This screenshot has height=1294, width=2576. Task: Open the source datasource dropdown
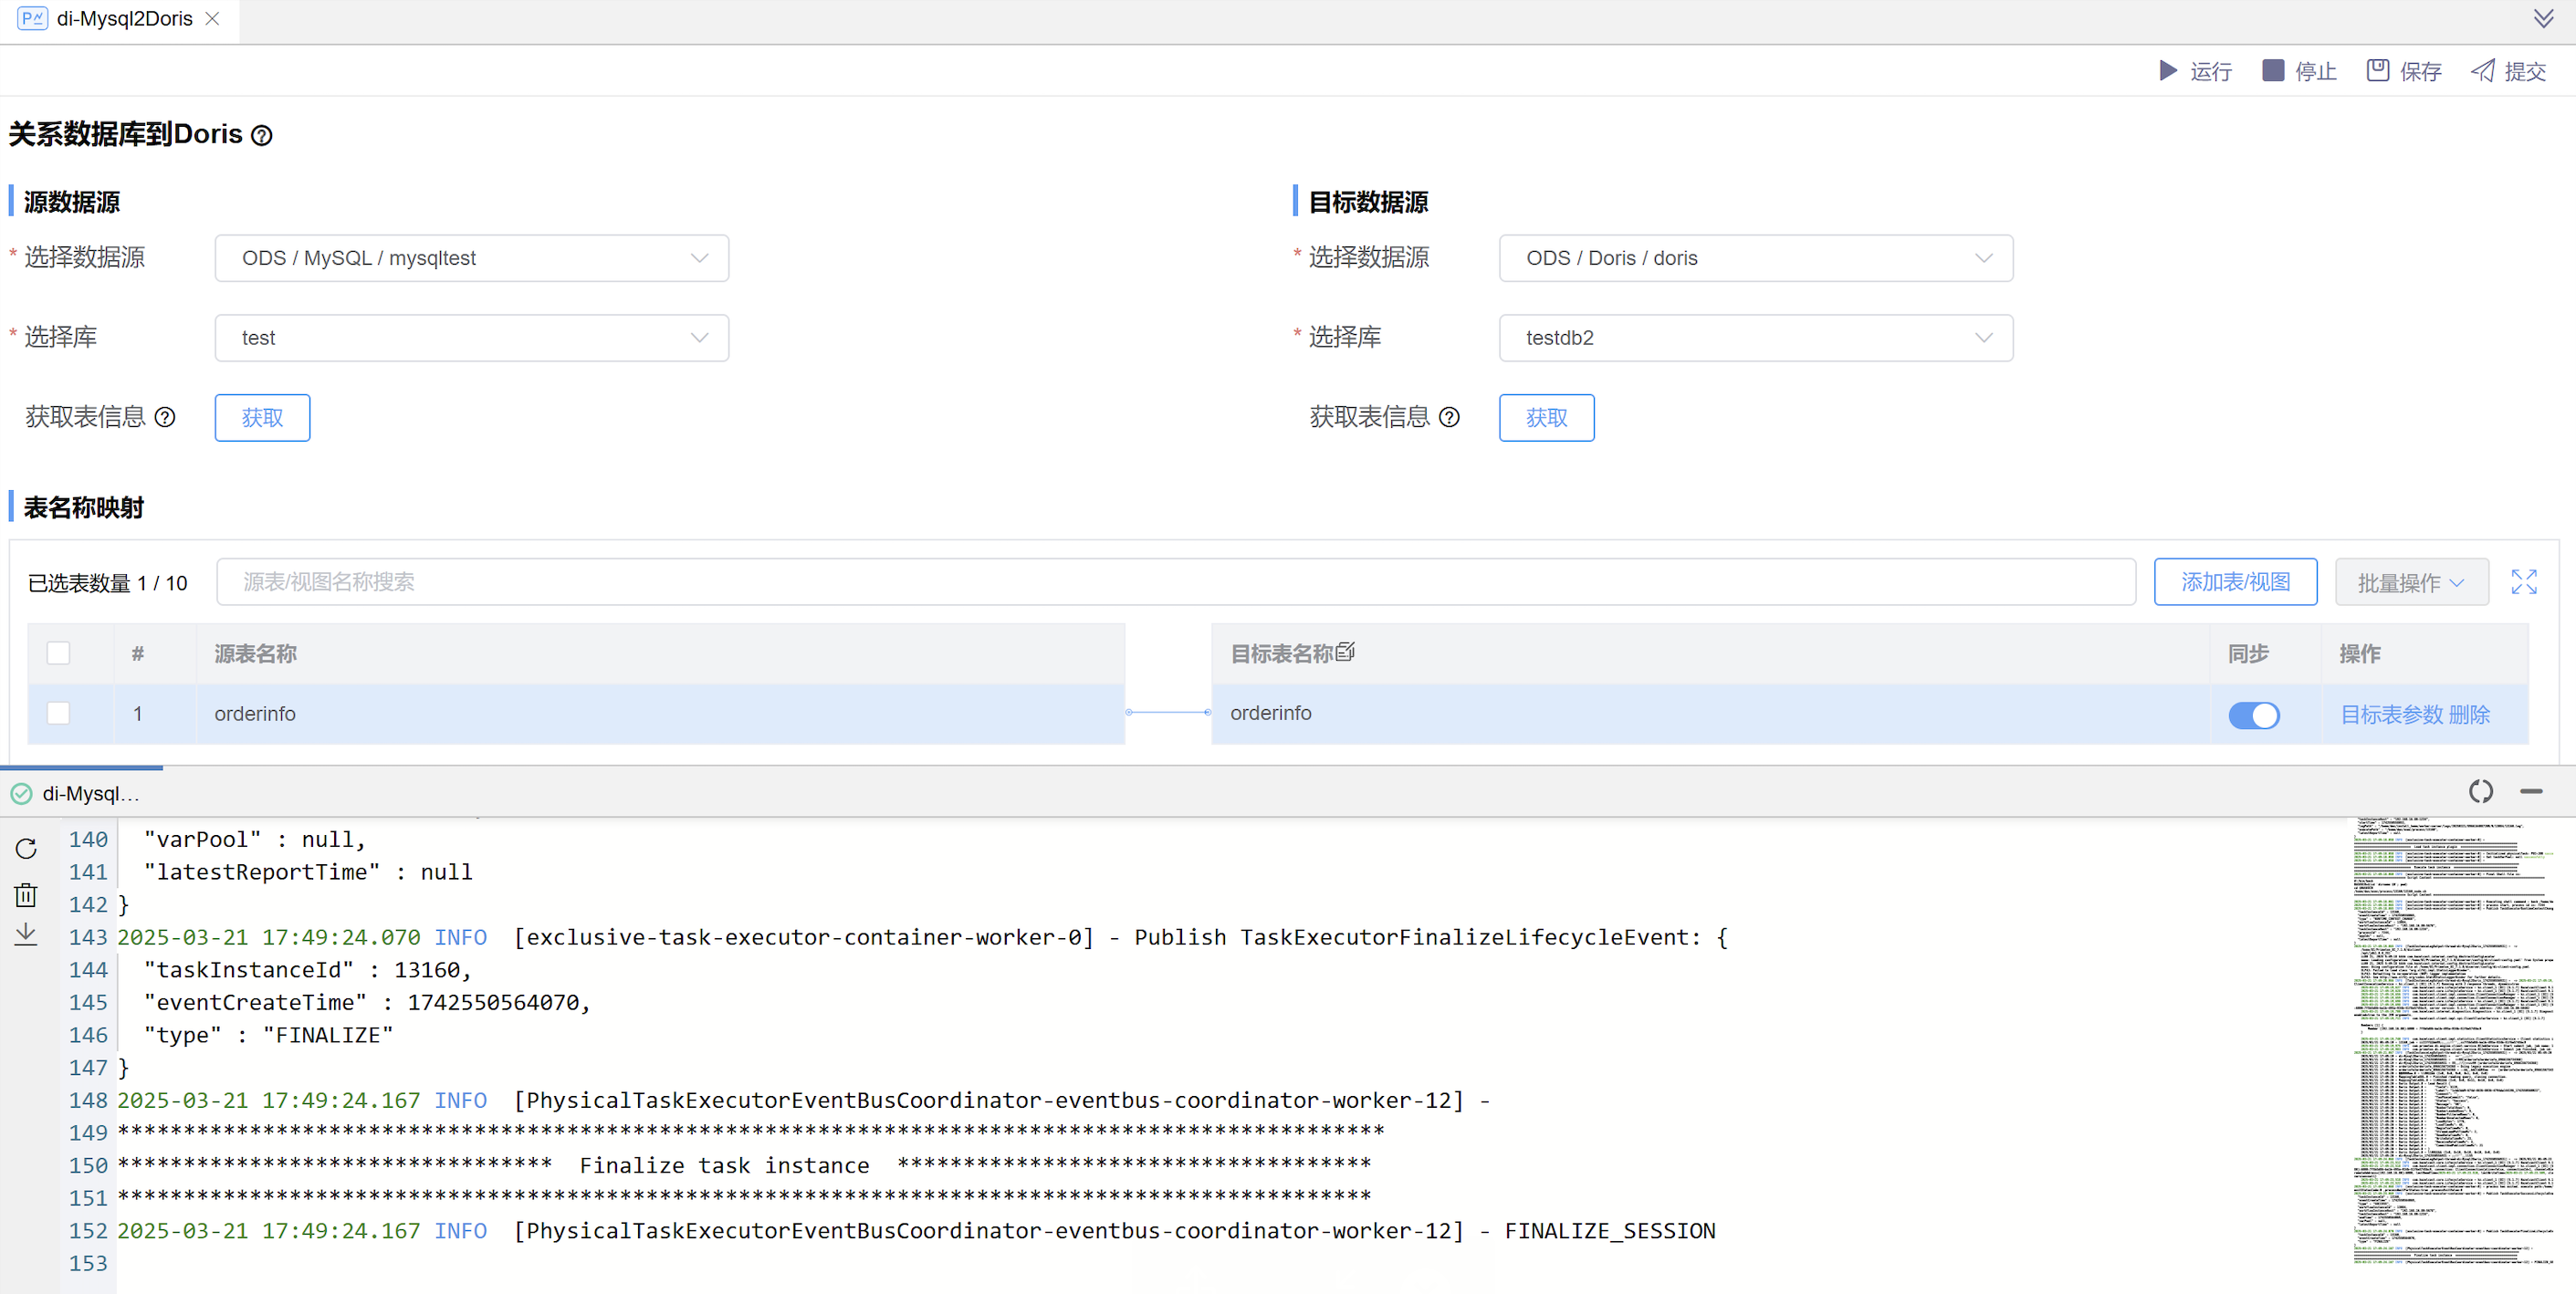point(471,258)
